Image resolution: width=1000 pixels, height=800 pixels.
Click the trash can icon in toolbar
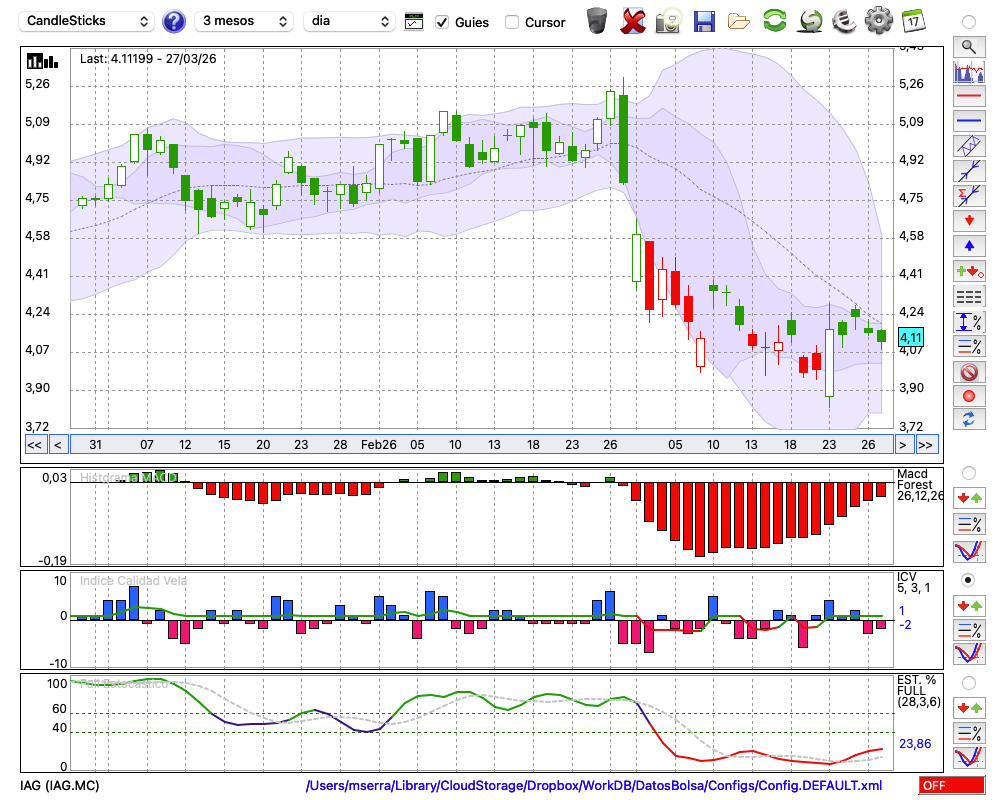click(x=597, y=21)
